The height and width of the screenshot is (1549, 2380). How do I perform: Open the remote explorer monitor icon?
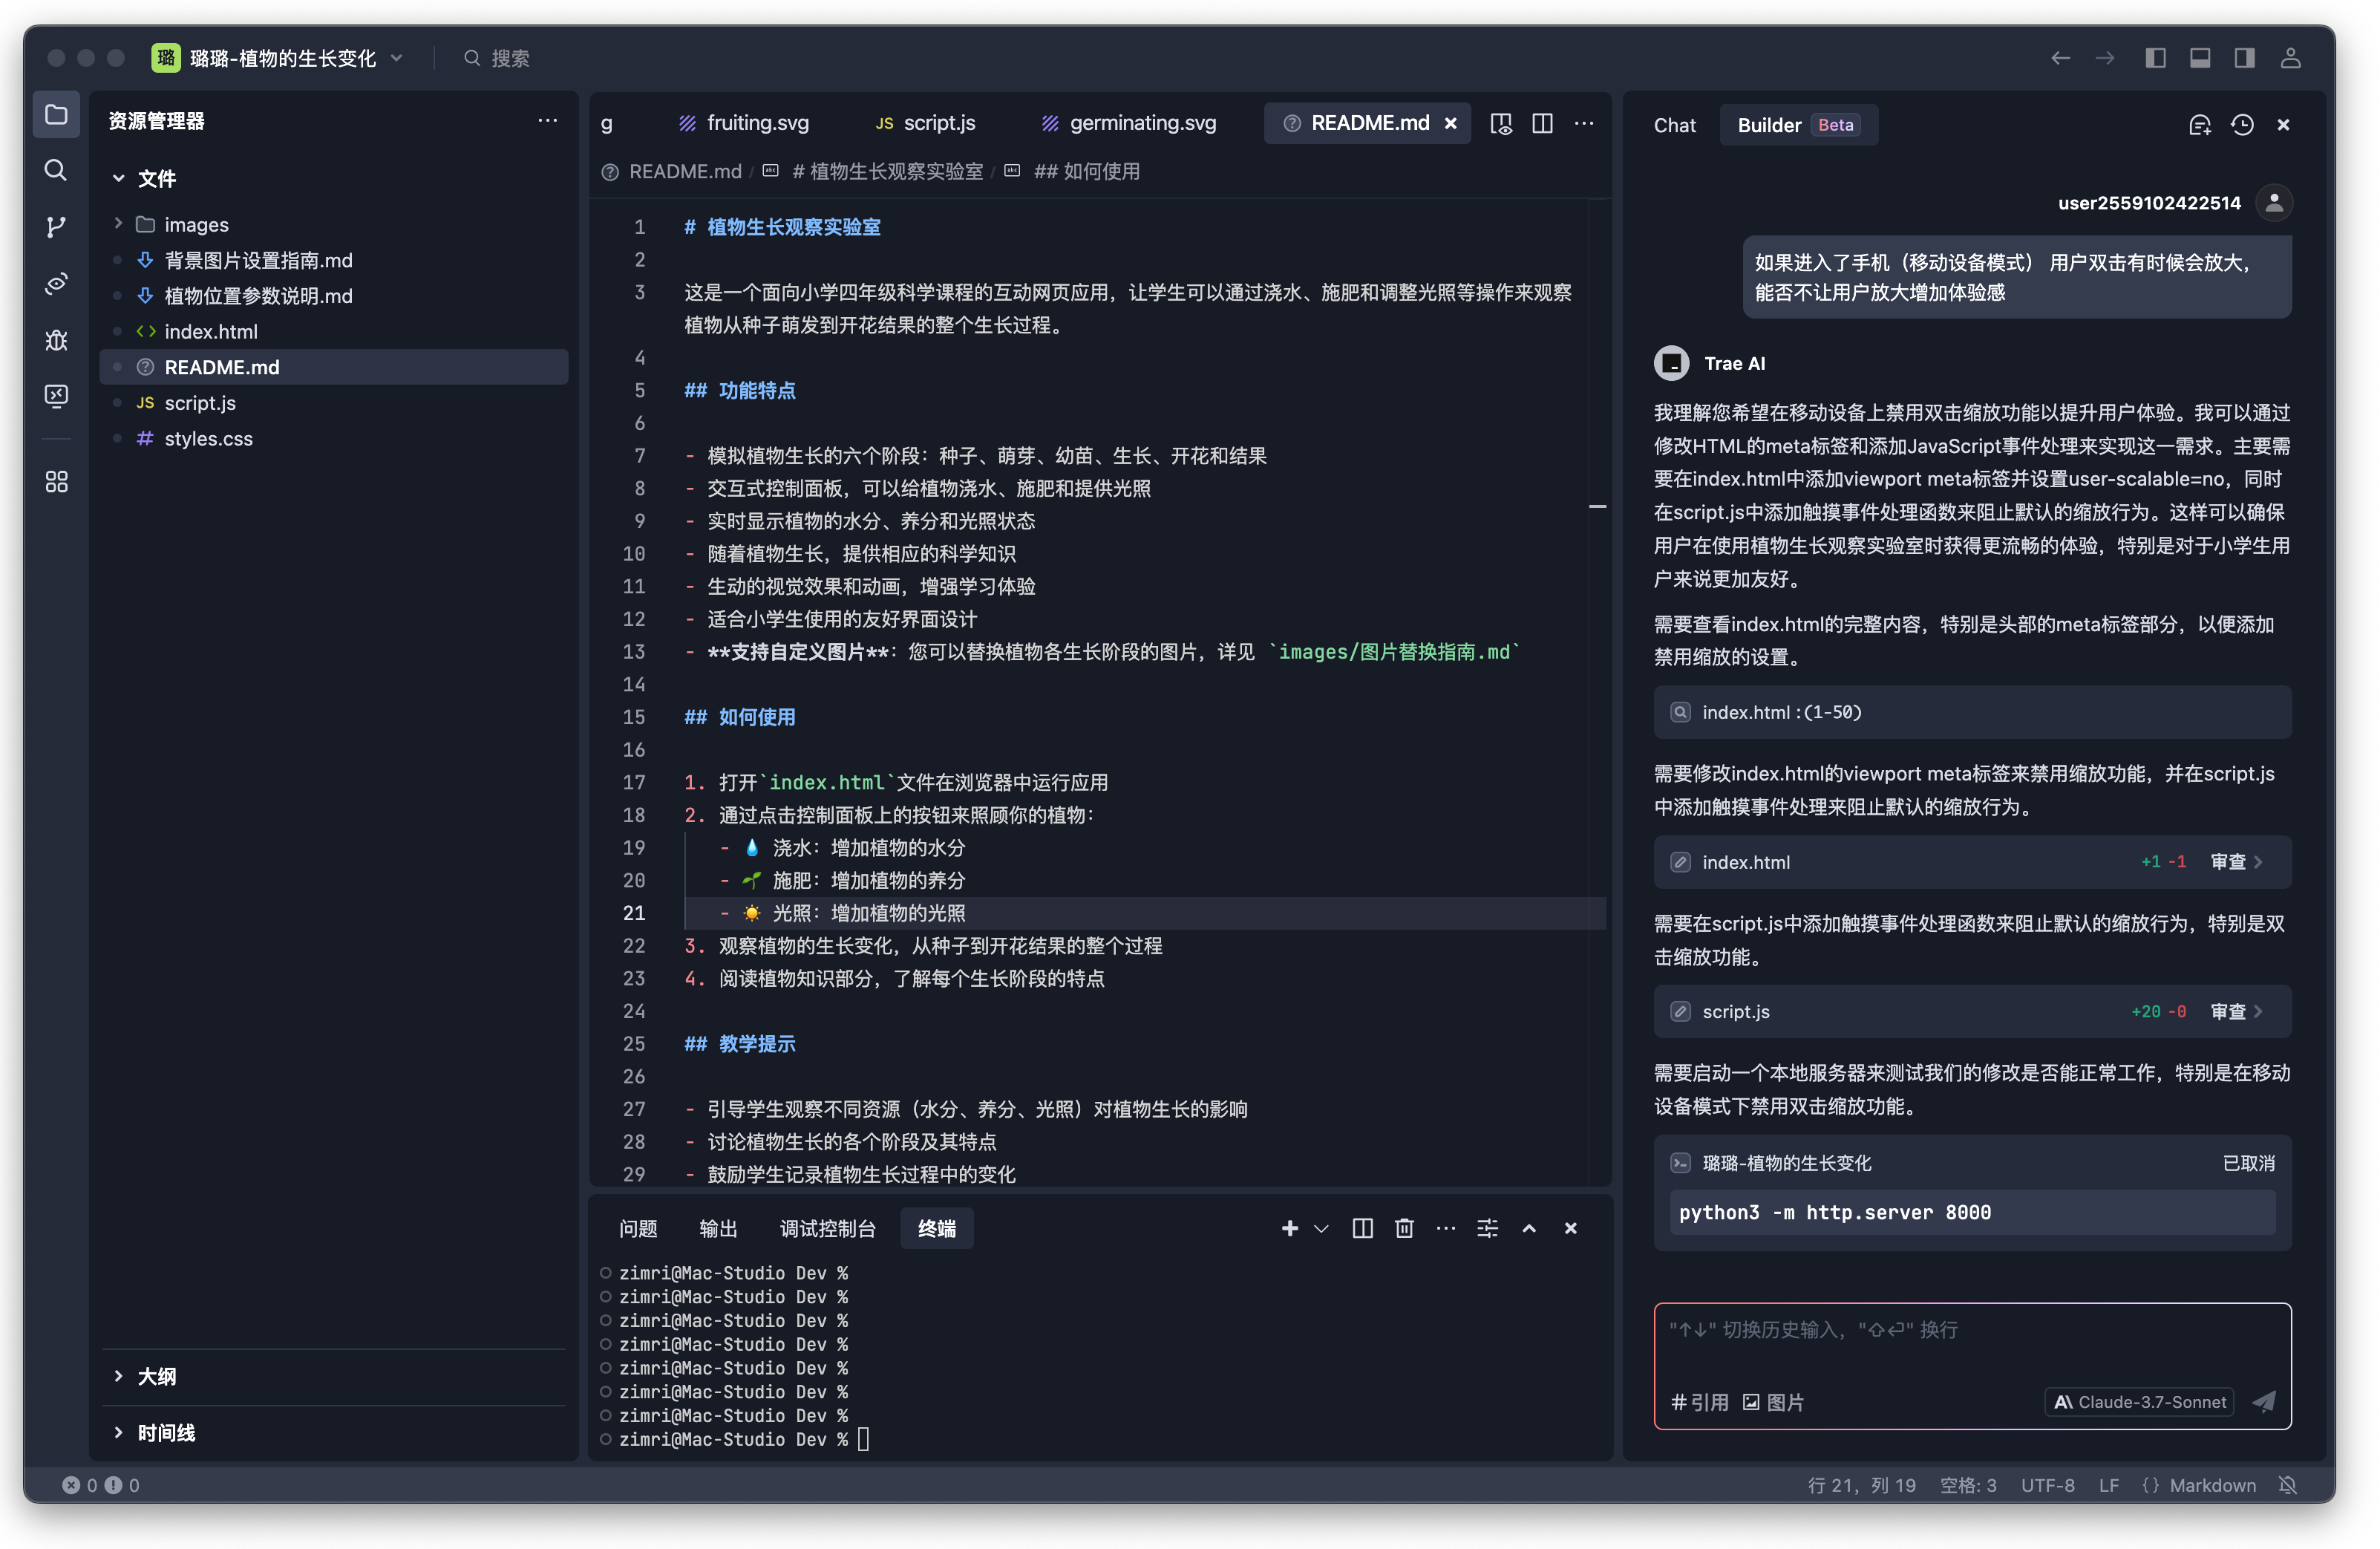[56, 396]
